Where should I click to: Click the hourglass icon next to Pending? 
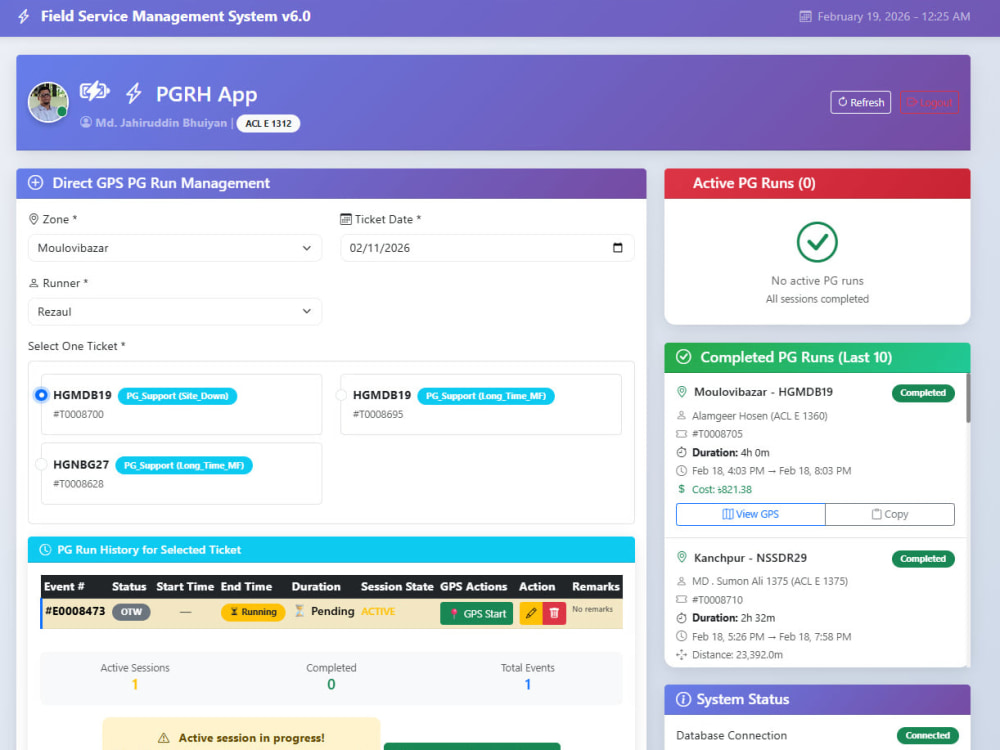pos(299,611)
